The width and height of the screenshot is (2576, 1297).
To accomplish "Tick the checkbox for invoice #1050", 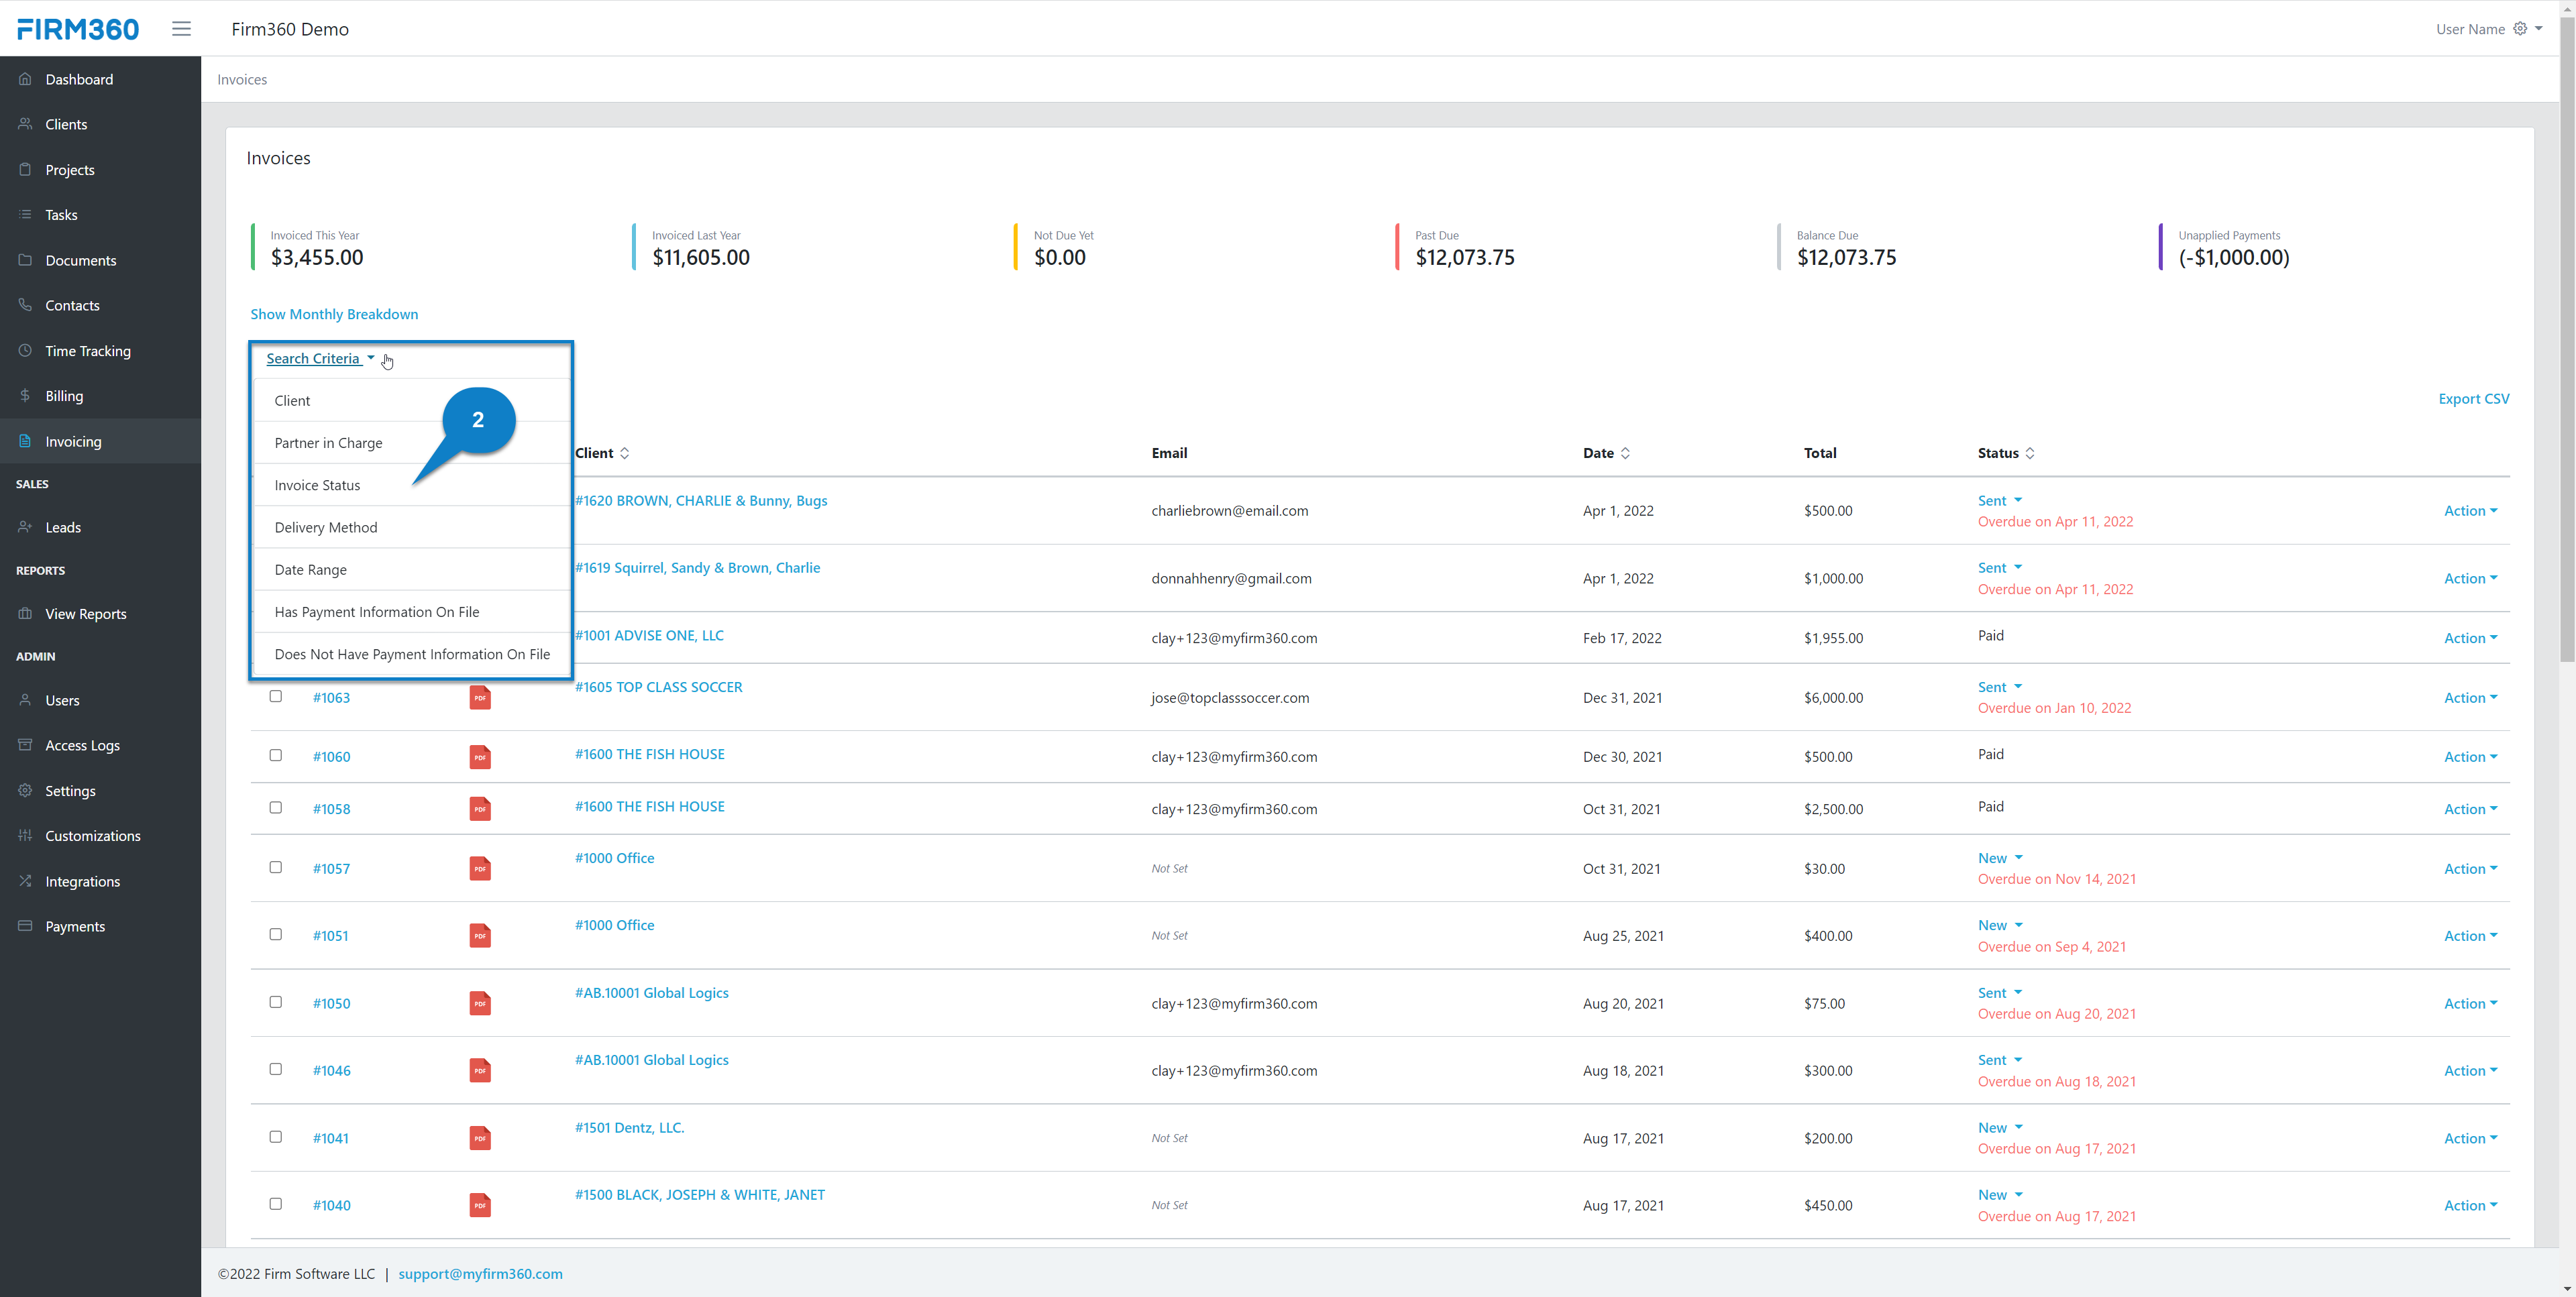I will pyautogui.click(x=275, y=1003).
